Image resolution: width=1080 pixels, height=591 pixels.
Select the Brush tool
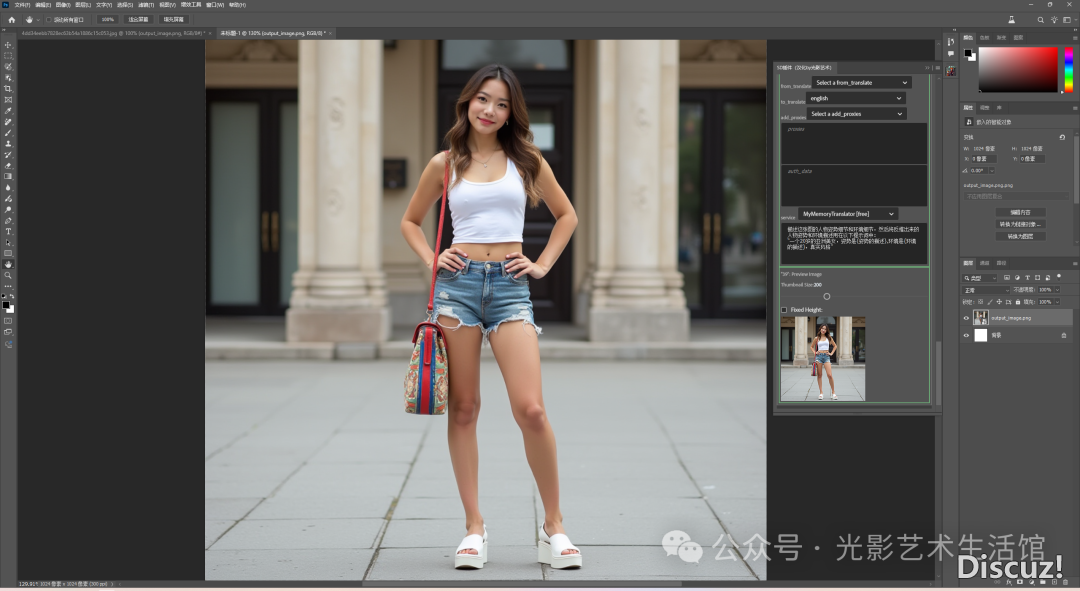(x=8, y=133)
